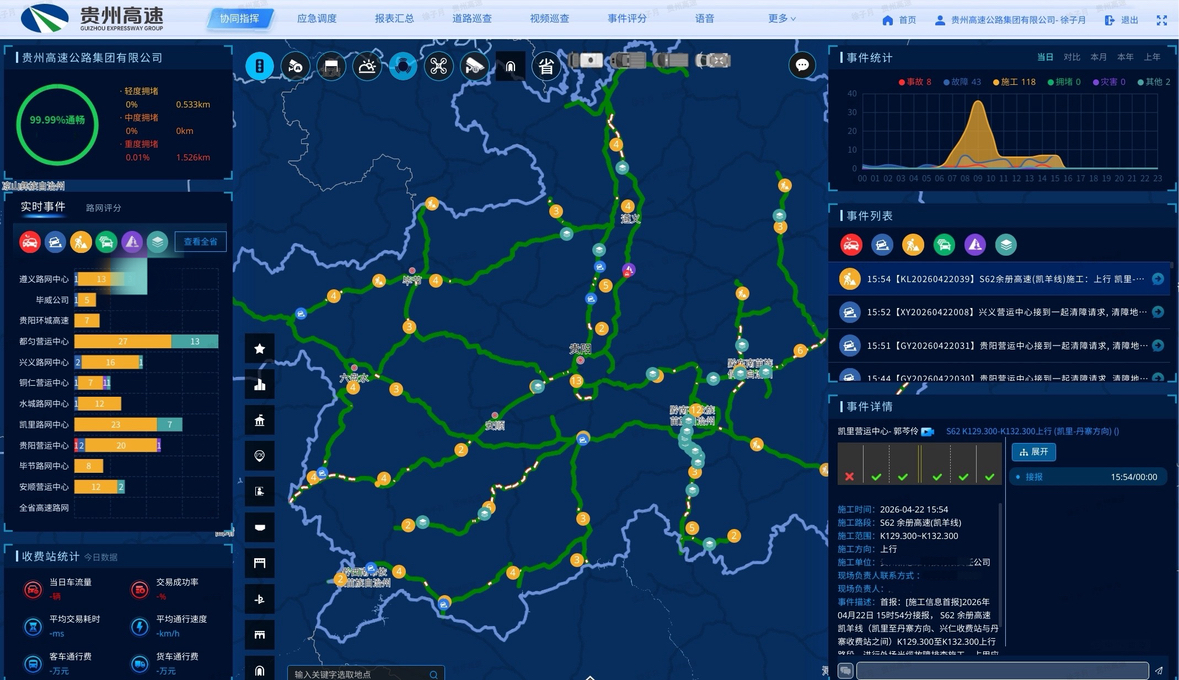Image resolution: width=1179 pixels, height=680 pixels.
Task: Toggle 灾害 0 legend in event chart
Action: (x=1109, y=82)
